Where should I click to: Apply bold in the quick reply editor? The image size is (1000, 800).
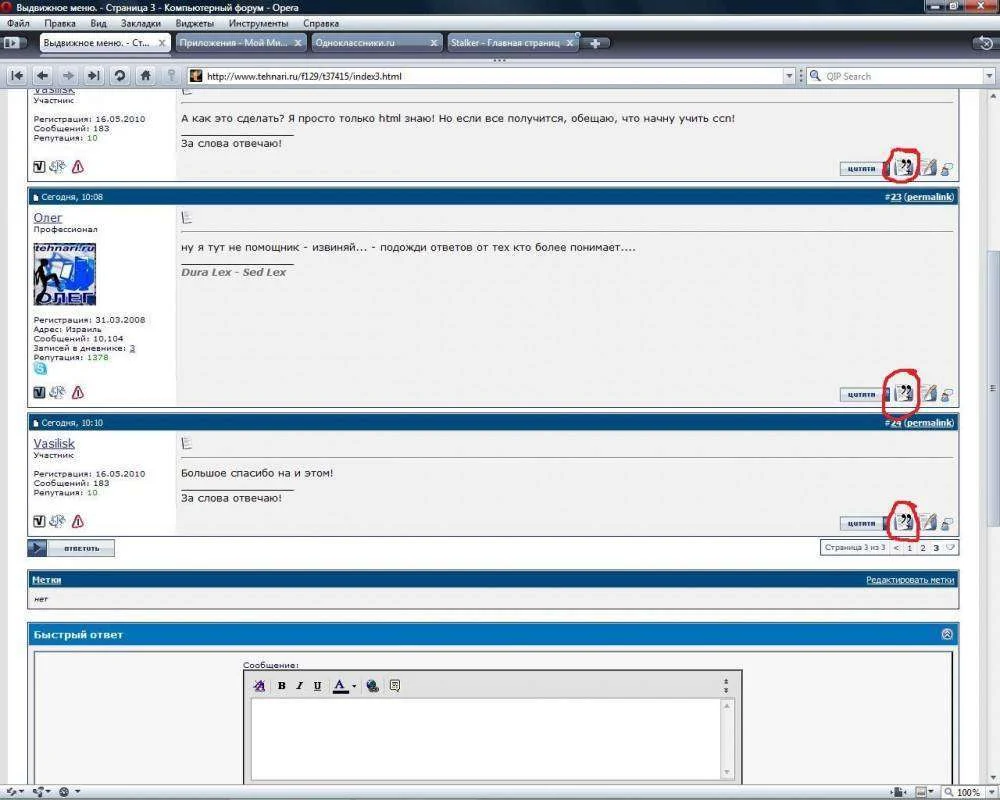[x=282, y=686]
